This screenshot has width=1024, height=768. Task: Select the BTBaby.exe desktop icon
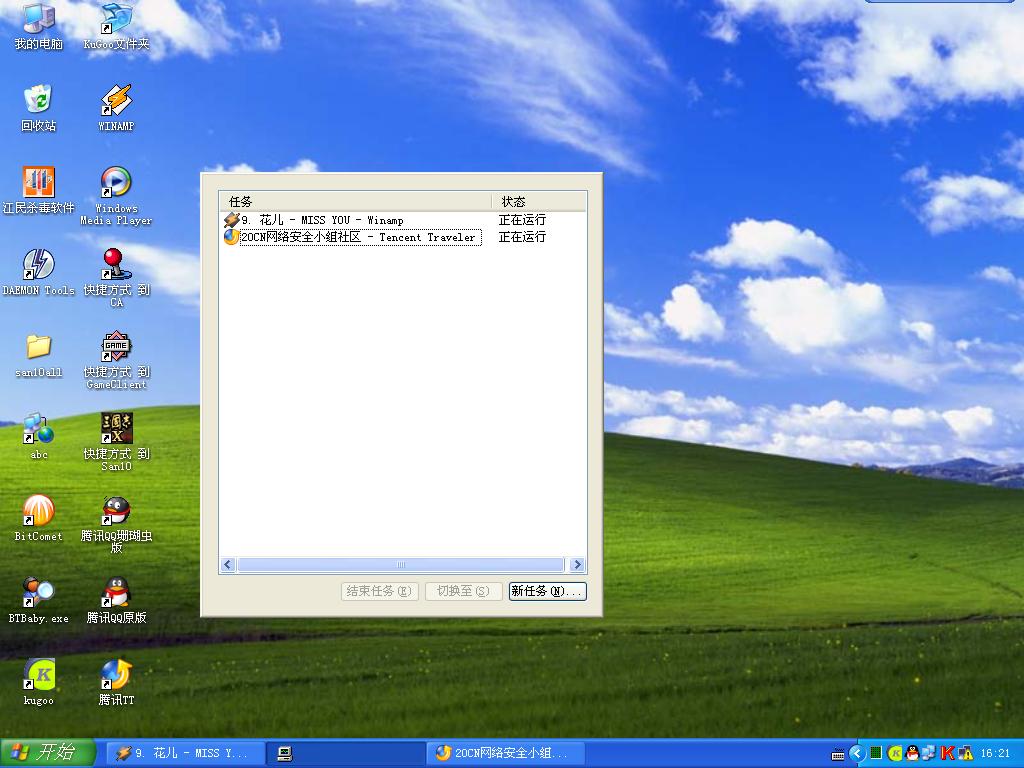[39, 601]
